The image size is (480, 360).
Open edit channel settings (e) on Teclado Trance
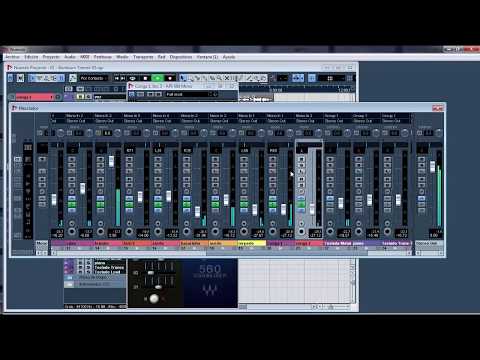387,192
